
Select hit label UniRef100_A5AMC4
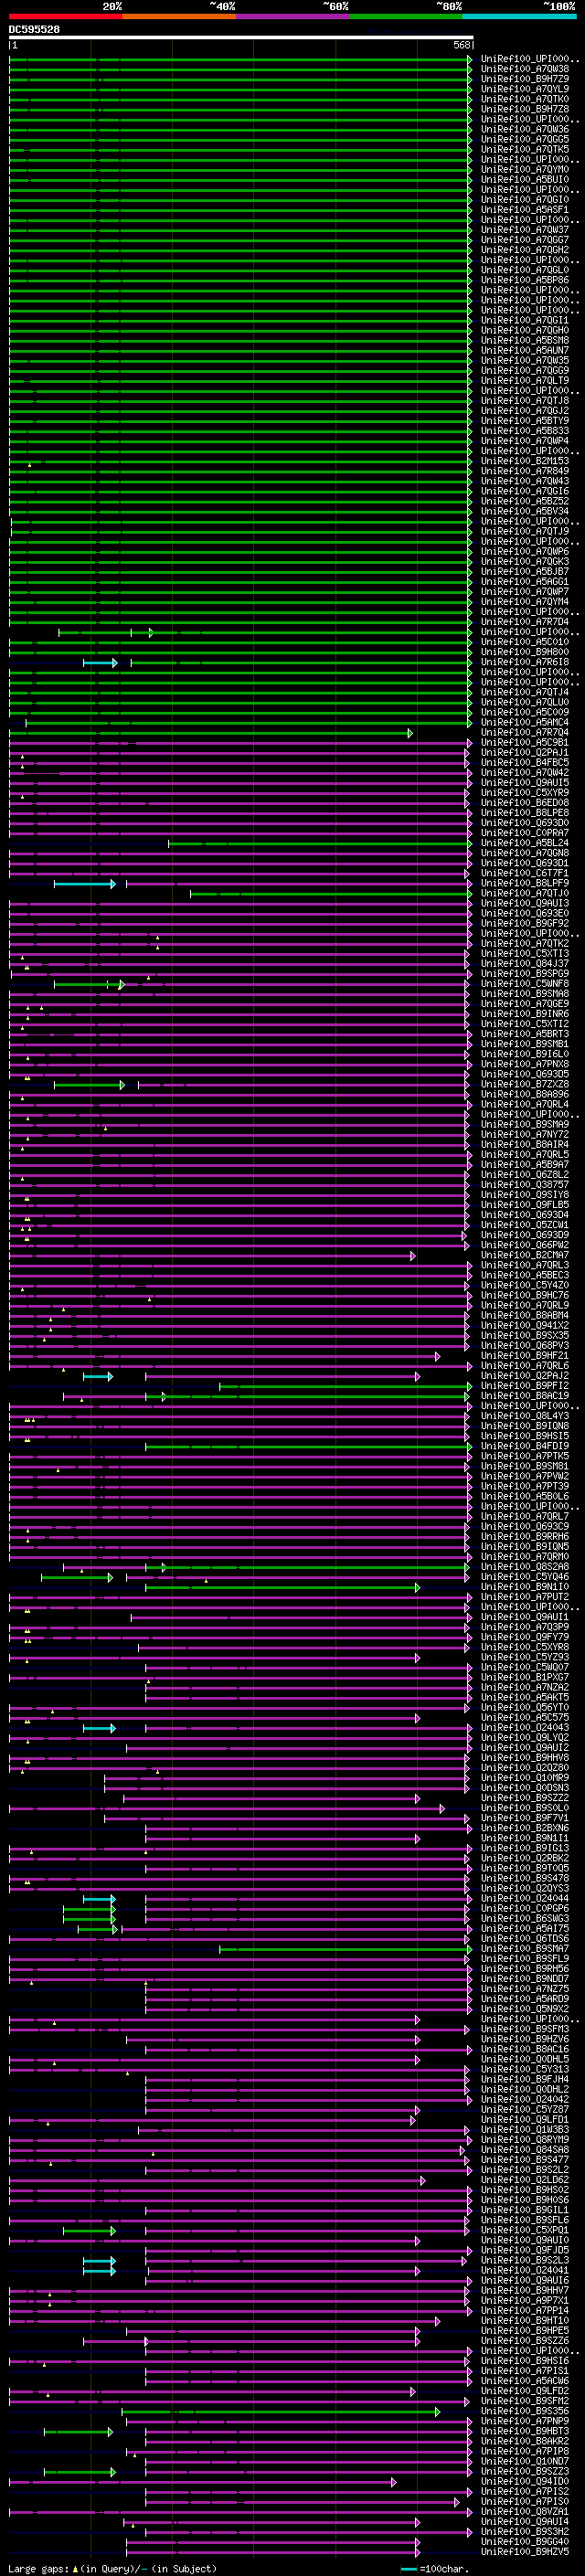[x=525, y=722]
